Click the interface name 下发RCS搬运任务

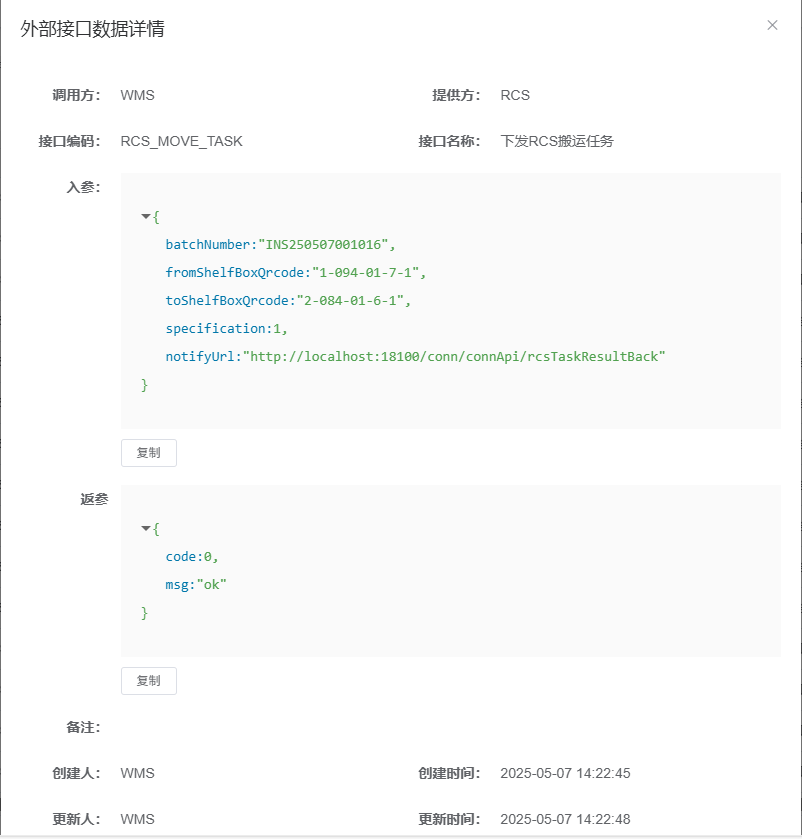tap(557, 141)
